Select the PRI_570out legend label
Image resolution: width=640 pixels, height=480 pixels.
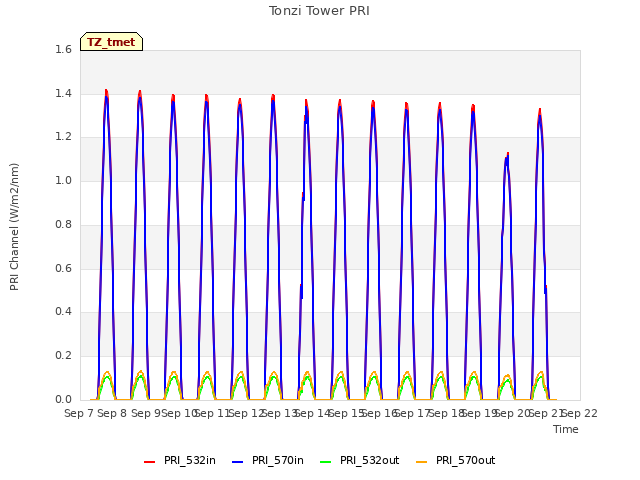tap(465, 460)
